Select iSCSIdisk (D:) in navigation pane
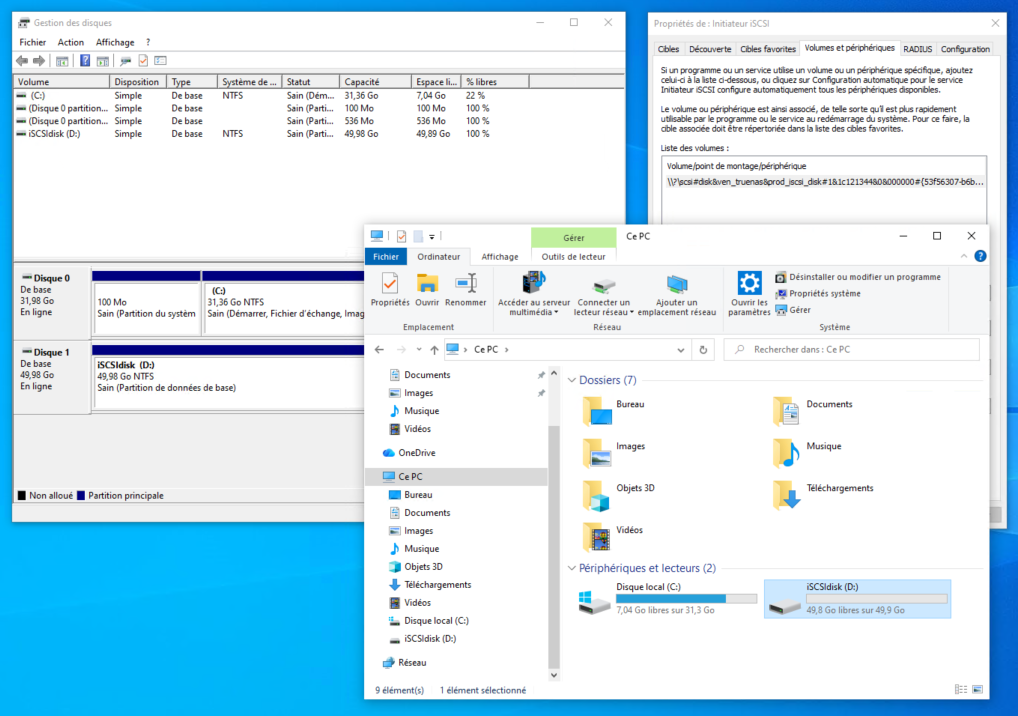The height and width of the screenshot is (716, 1018). (430, 639)
